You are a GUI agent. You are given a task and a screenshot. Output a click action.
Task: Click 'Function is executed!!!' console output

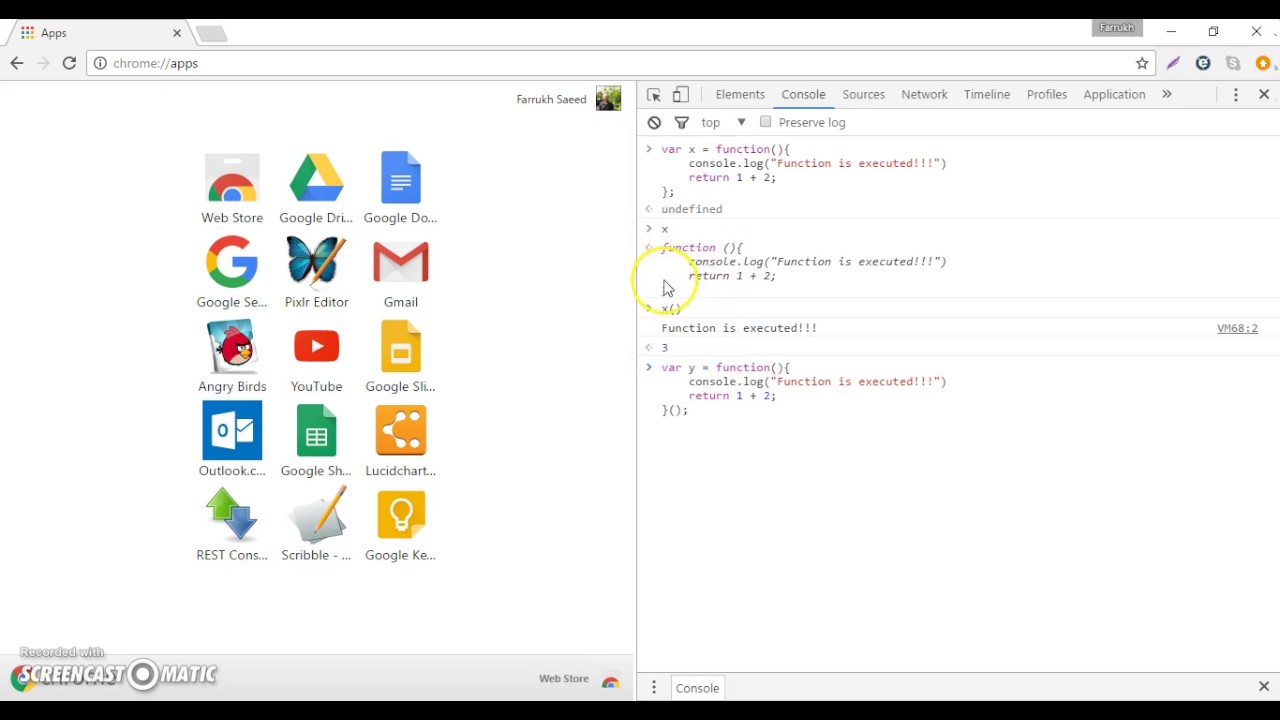[739, 328]
